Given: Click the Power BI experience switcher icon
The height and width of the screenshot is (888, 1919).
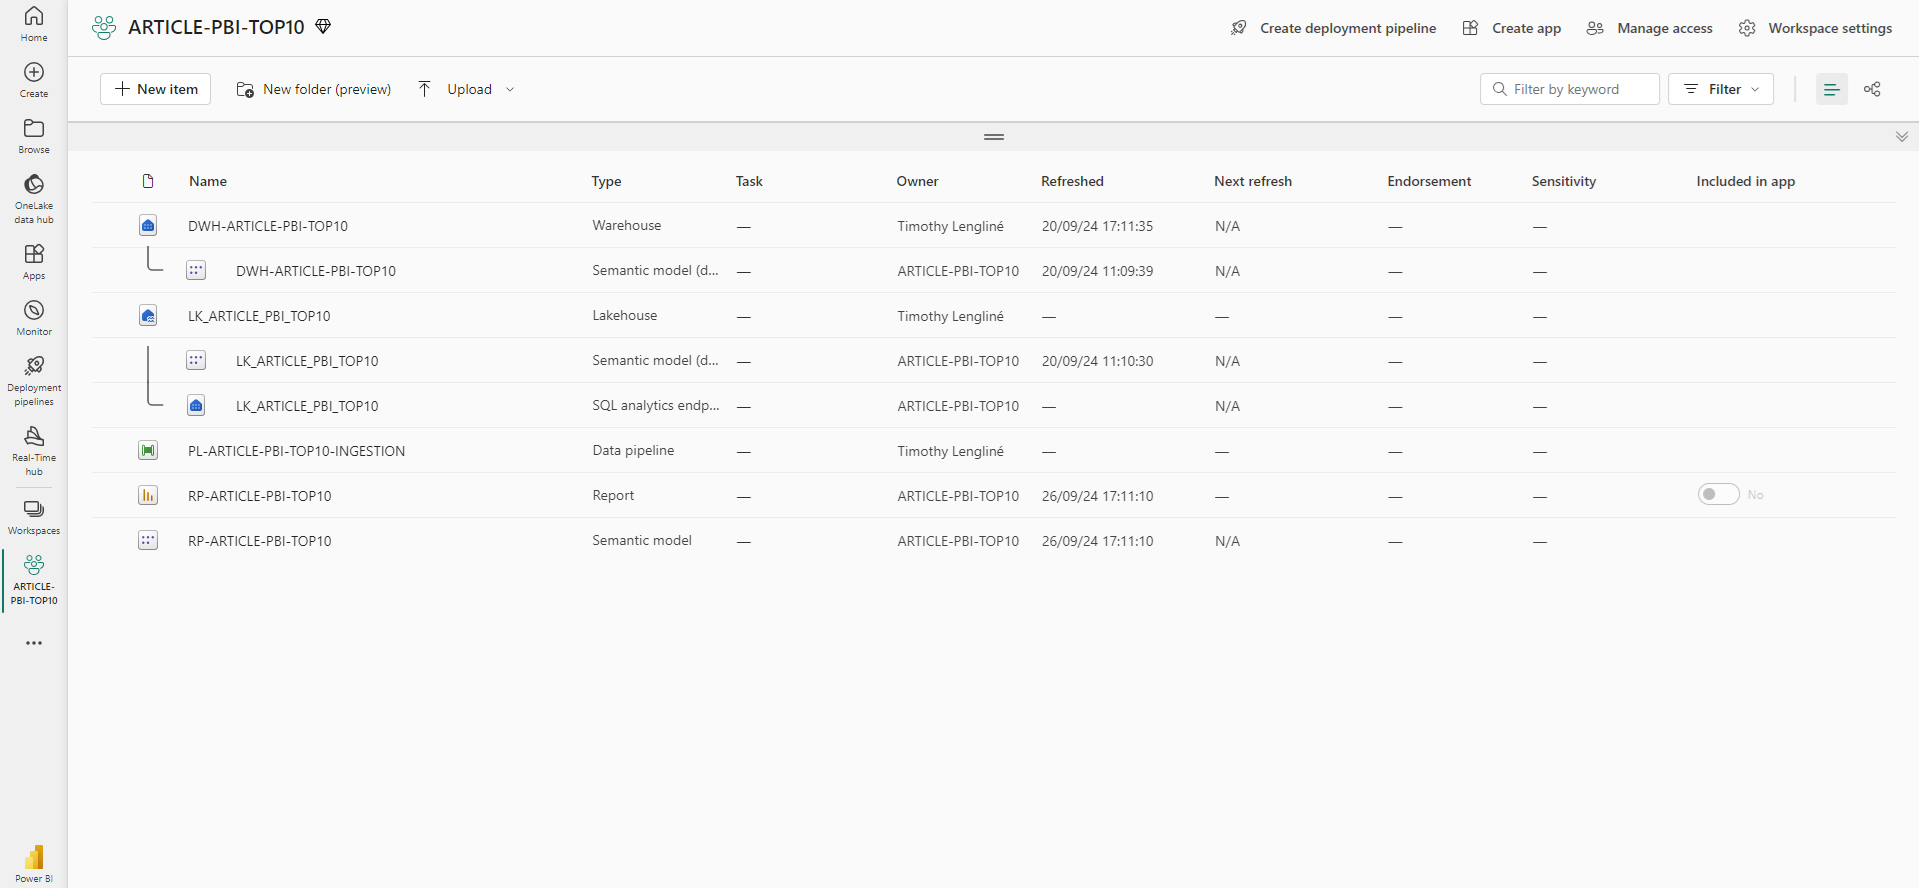Looking at the screenshot, I should [x=34, y=864].
